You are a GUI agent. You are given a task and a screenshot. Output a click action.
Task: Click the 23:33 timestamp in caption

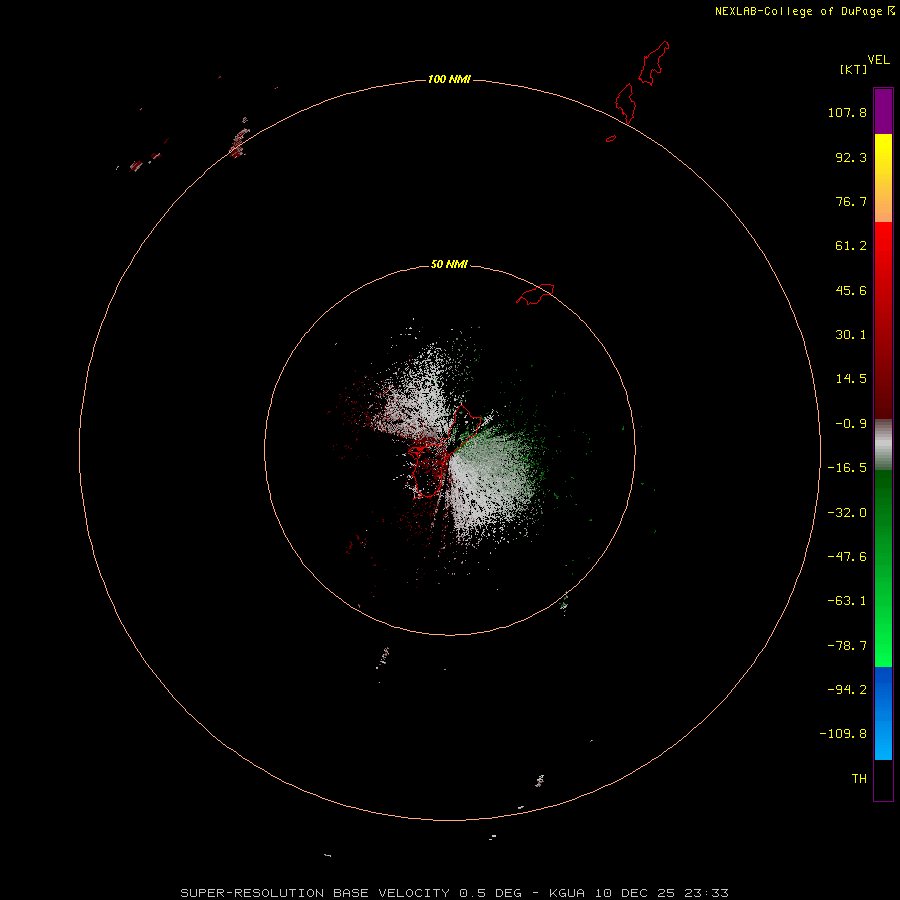[x=707, y=893]
